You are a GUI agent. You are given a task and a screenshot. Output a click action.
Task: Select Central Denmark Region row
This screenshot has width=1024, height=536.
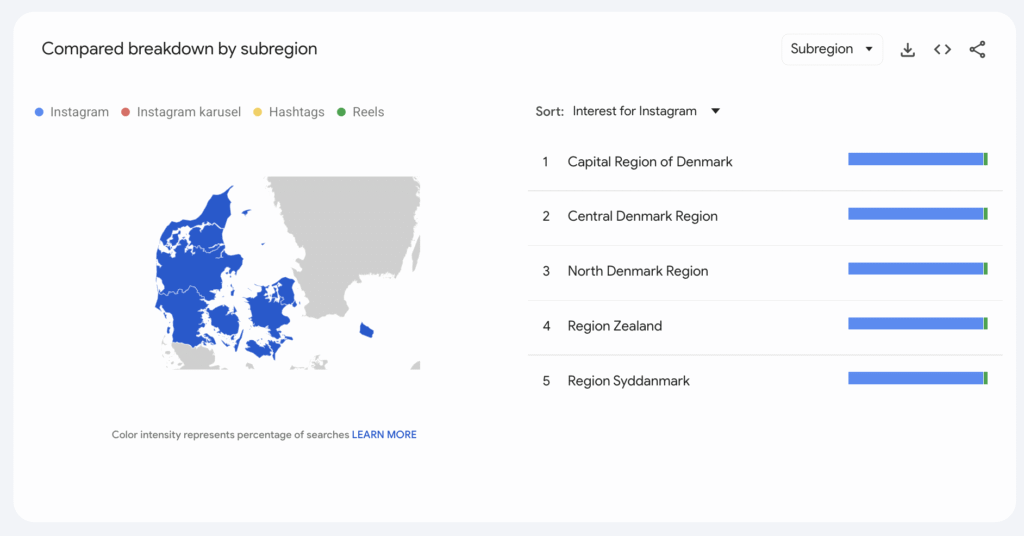pos(765,217)
